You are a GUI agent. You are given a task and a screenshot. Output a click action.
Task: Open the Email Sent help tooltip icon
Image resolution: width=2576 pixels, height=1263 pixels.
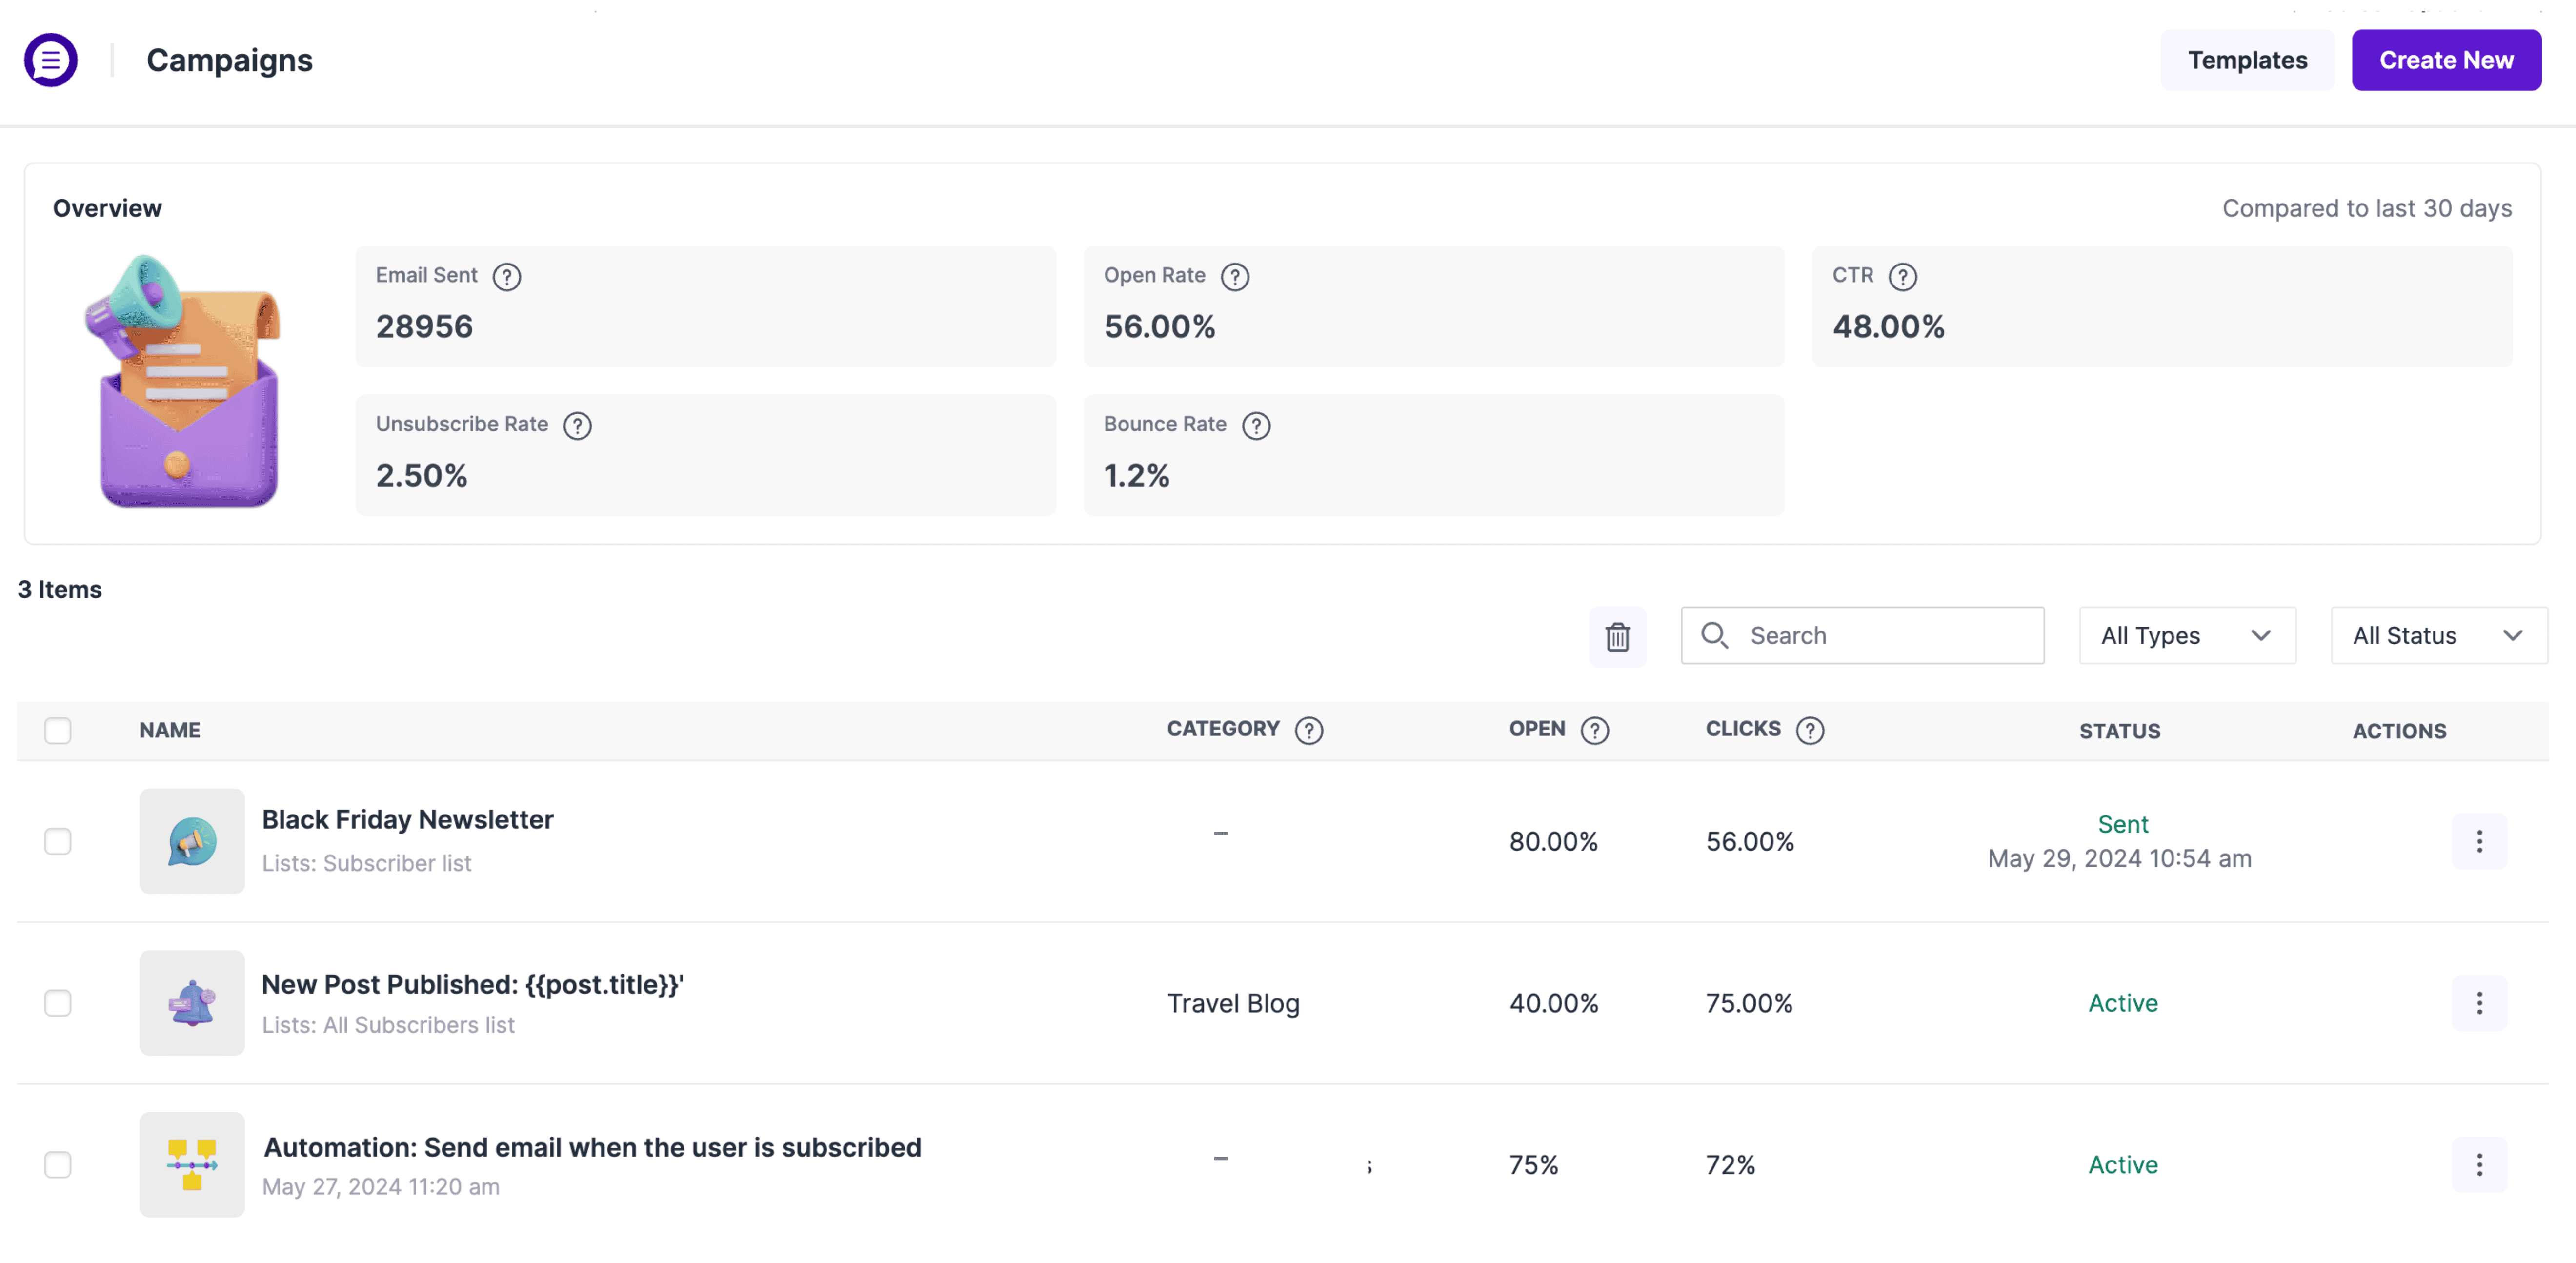click(507, 277)
